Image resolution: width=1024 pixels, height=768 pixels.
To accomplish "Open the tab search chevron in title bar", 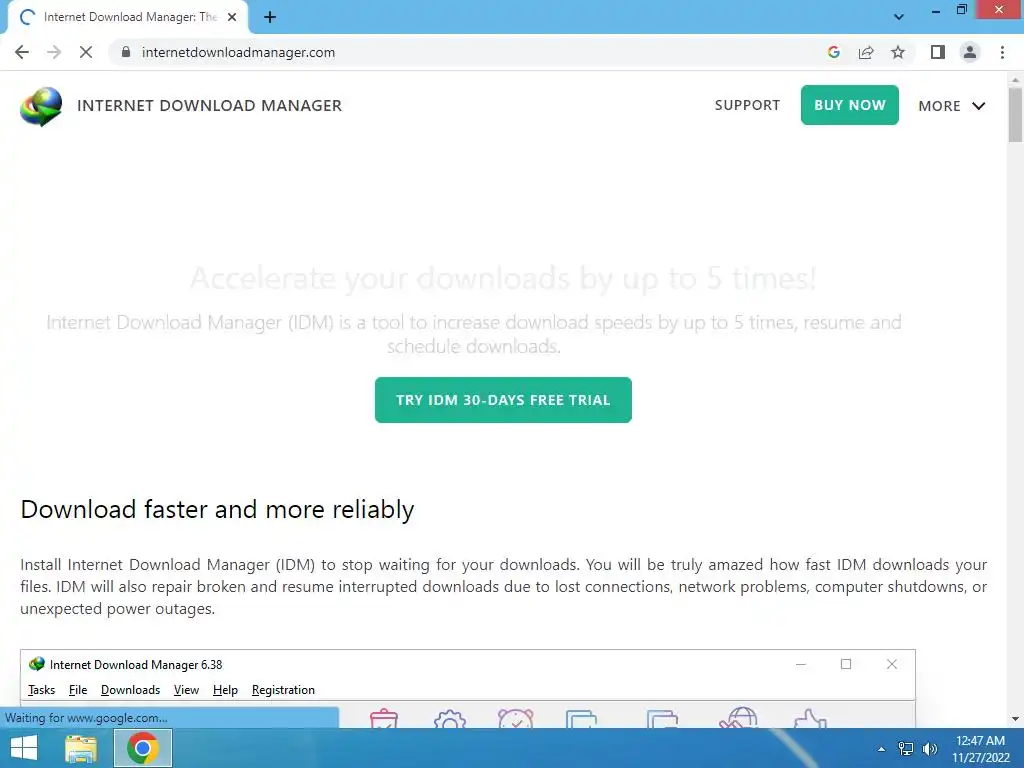I will 899,17.
